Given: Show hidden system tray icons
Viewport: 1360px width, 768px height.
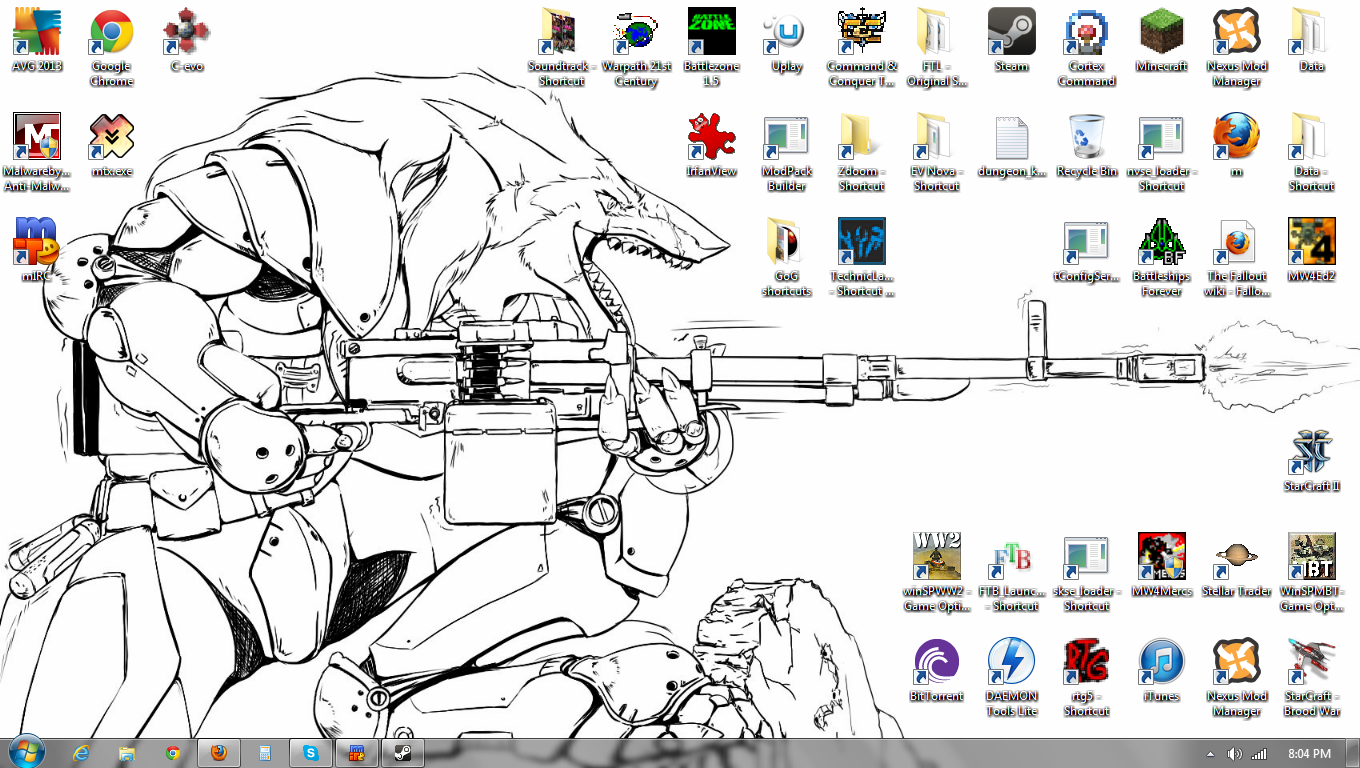Looking at the screenshot, I should click(x=1210, y=753).
